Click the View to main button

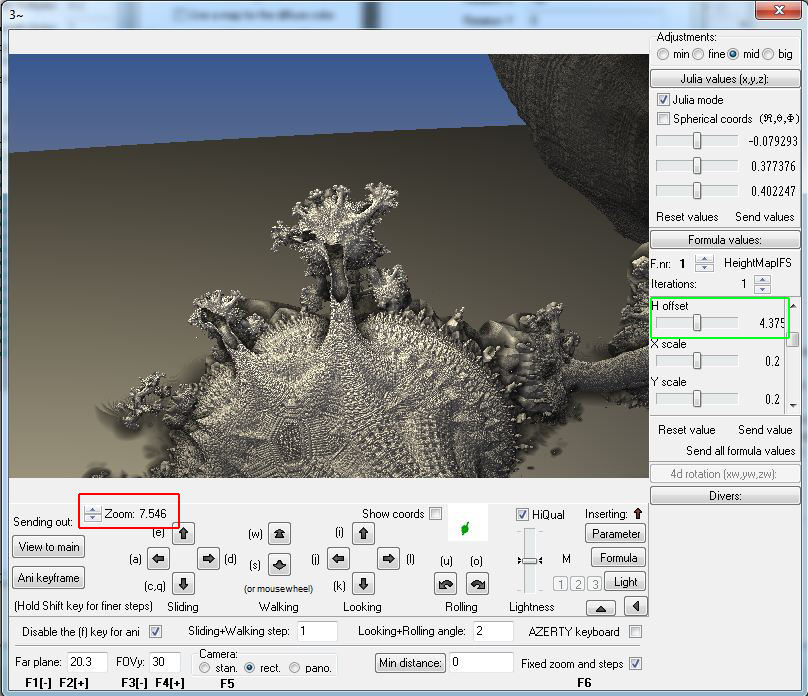[x=49, y=547]
